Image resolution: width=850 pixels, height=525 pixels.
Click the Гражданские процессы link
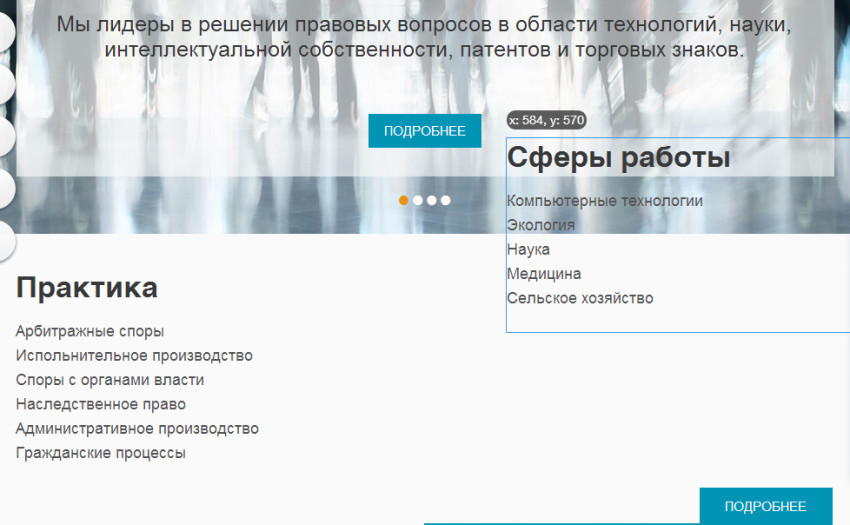coord(101,453)
